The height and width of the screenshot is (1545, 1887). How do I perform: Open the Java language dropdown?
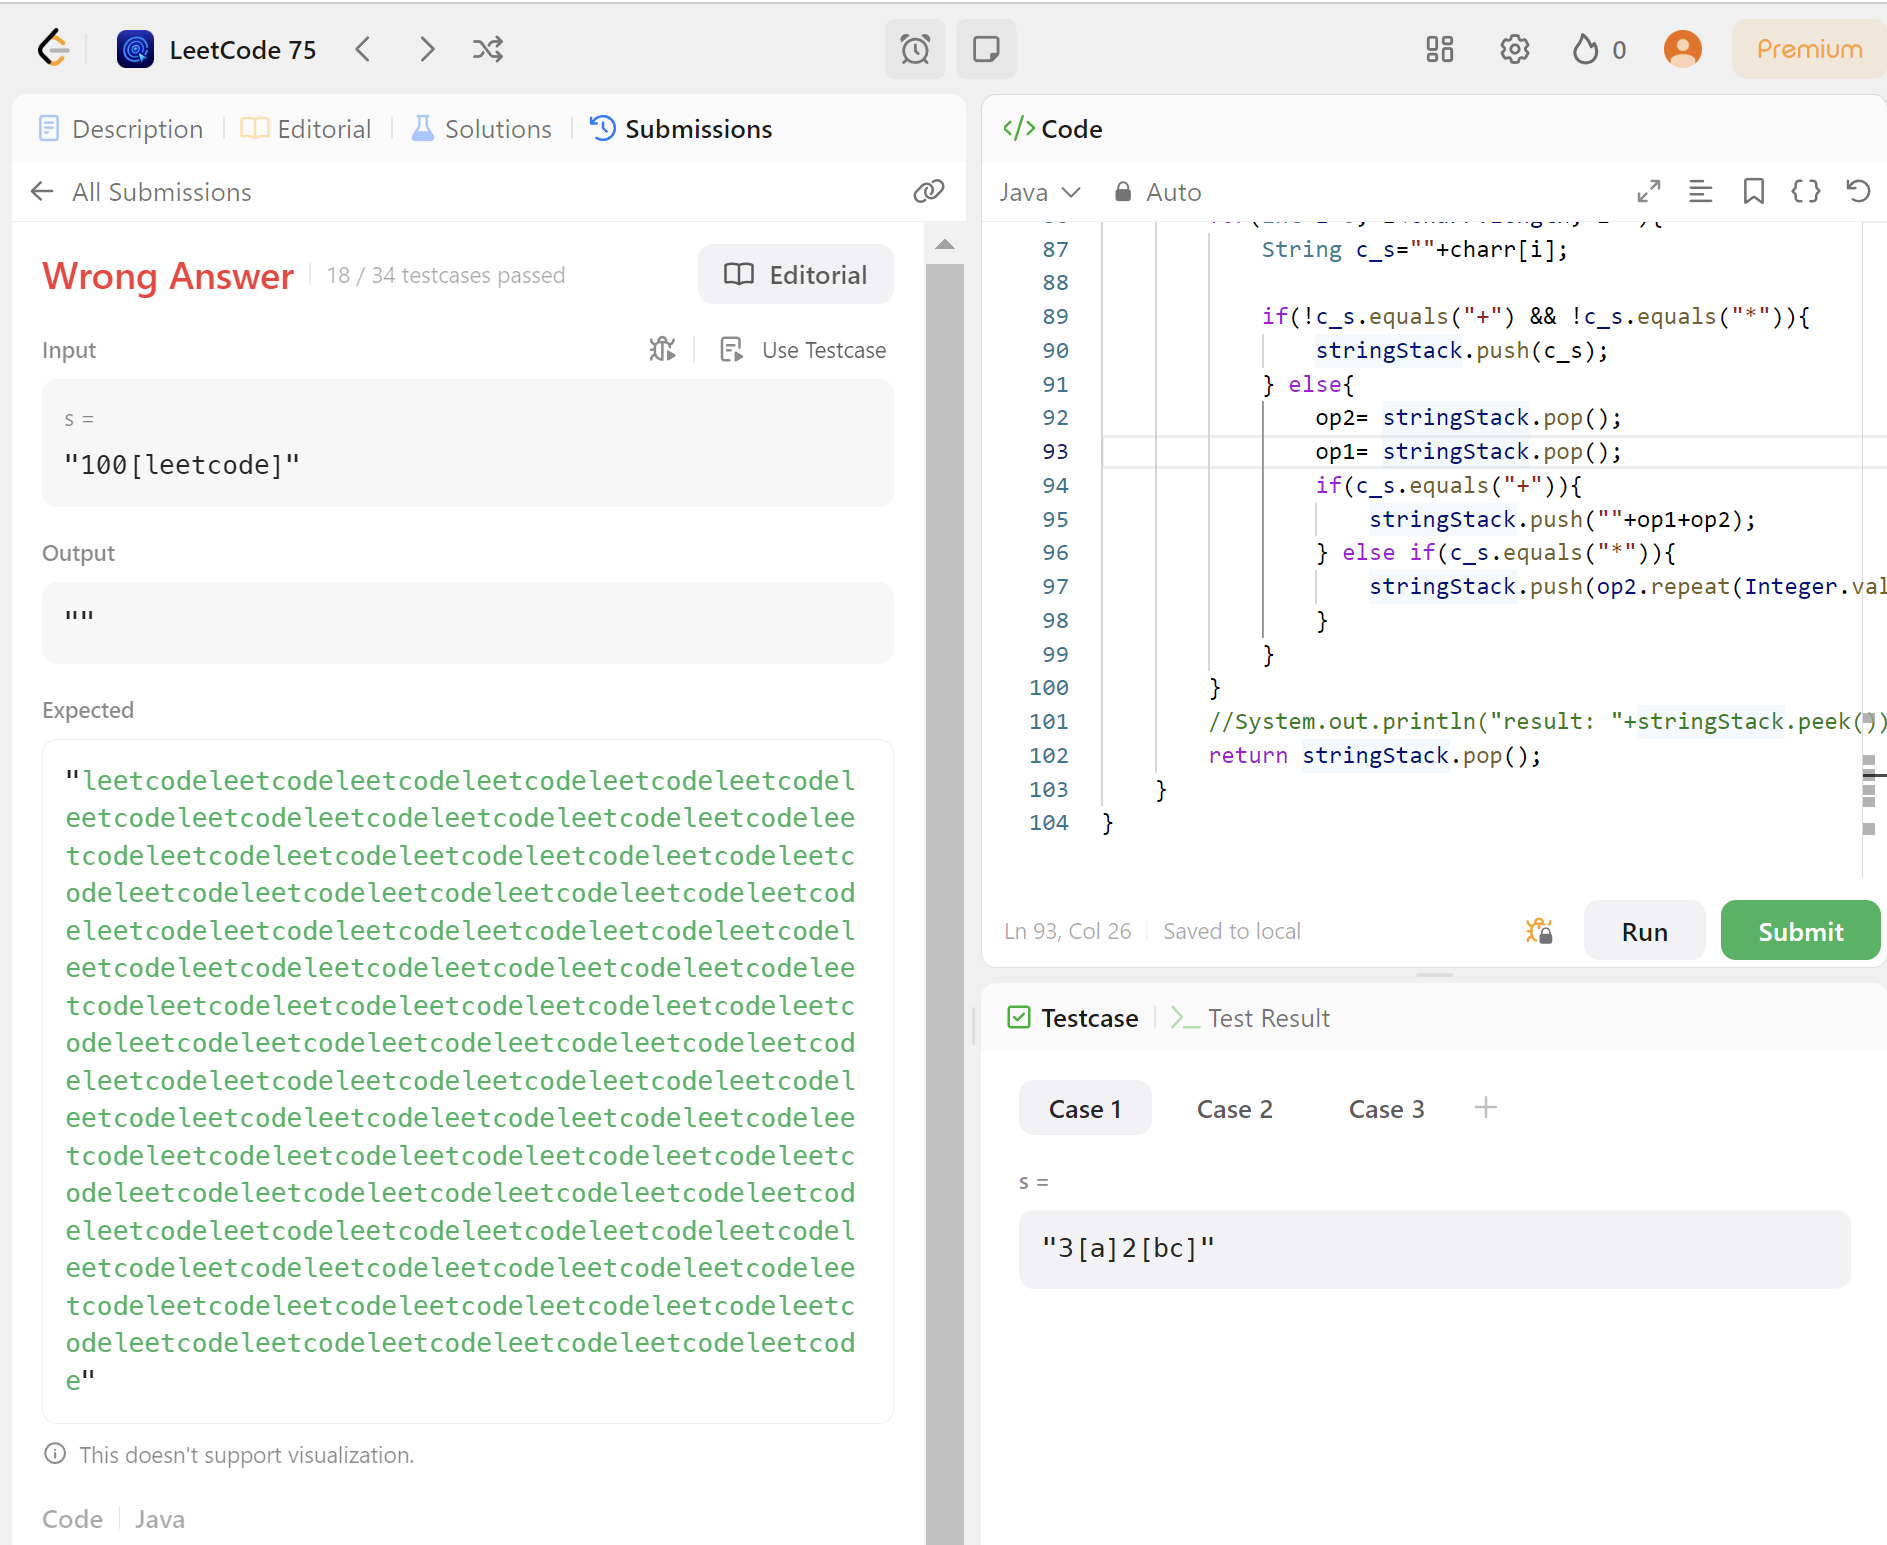click(x=1040, y=192)
